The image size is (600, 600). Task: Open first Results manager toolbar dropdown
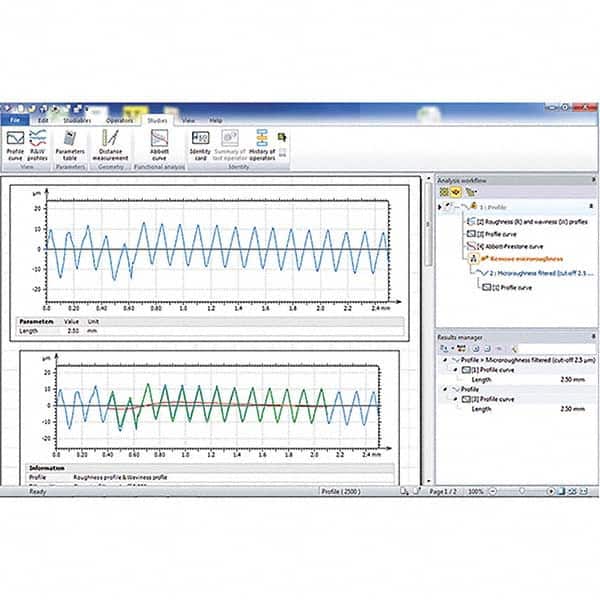pyautogui.click(x=447, y=349)
